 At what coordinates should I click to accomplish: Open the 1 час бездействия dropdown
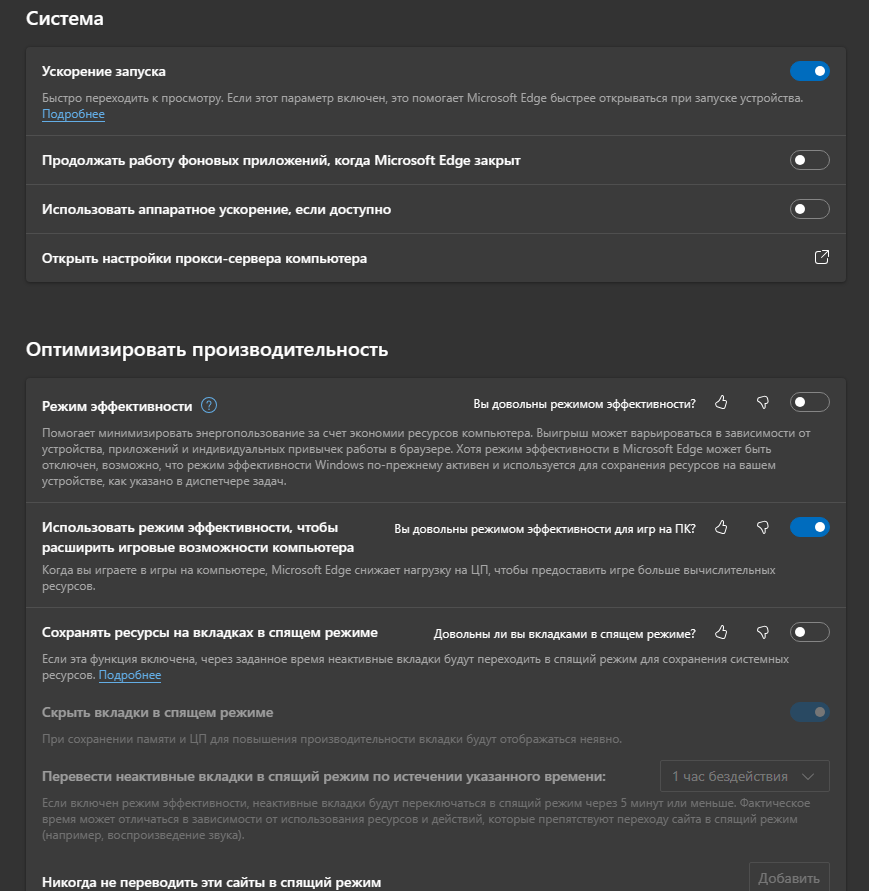745,776
